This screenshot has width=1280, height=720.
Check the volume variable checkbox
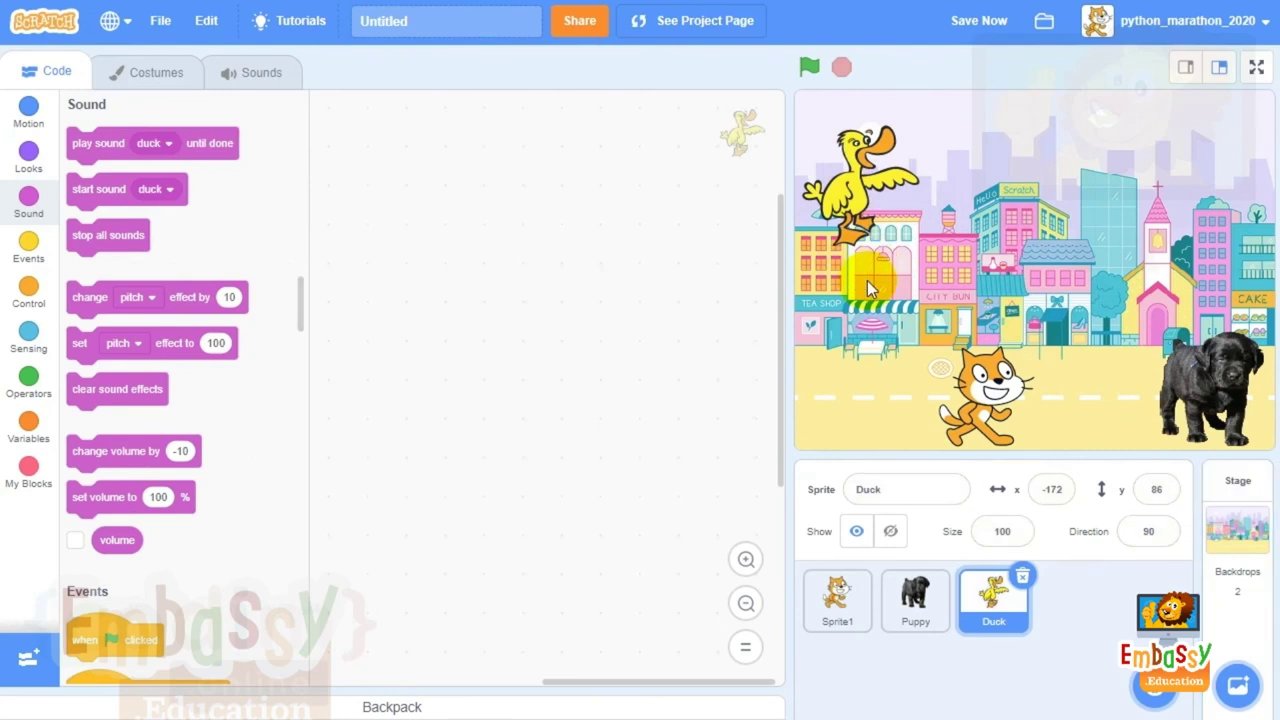pos(75,540)
